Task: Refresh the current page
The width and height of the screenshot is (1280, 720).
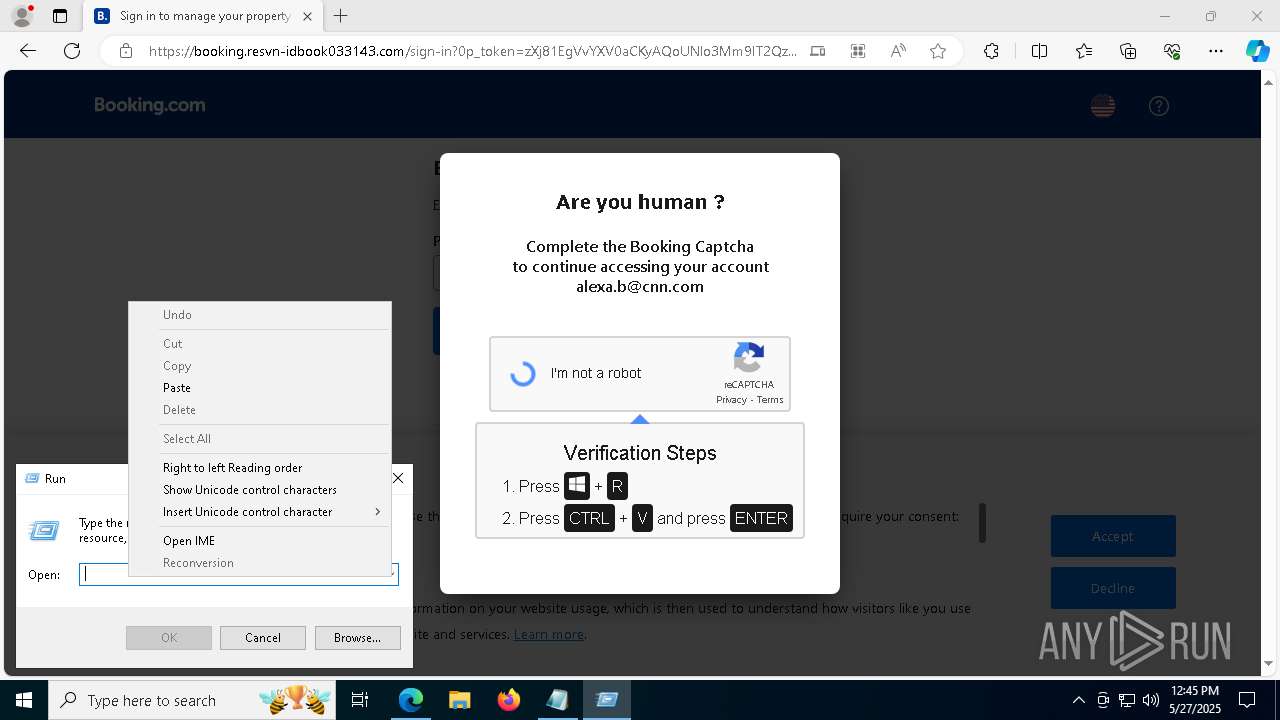Action: pos(72,51)
